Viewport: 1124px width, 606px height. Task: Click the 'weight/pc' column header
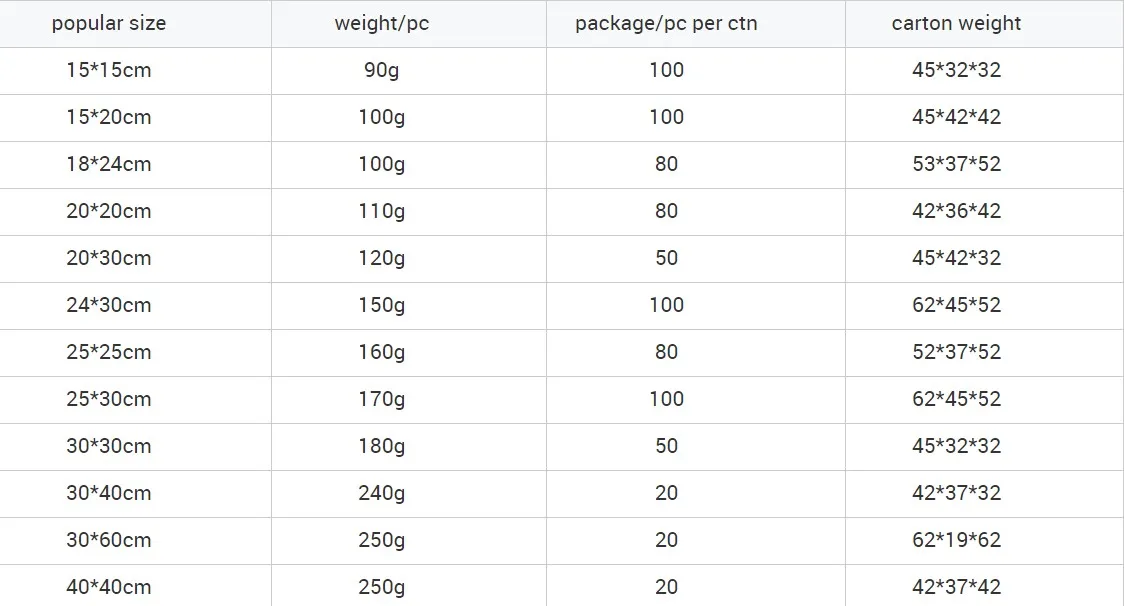(381, 23)
